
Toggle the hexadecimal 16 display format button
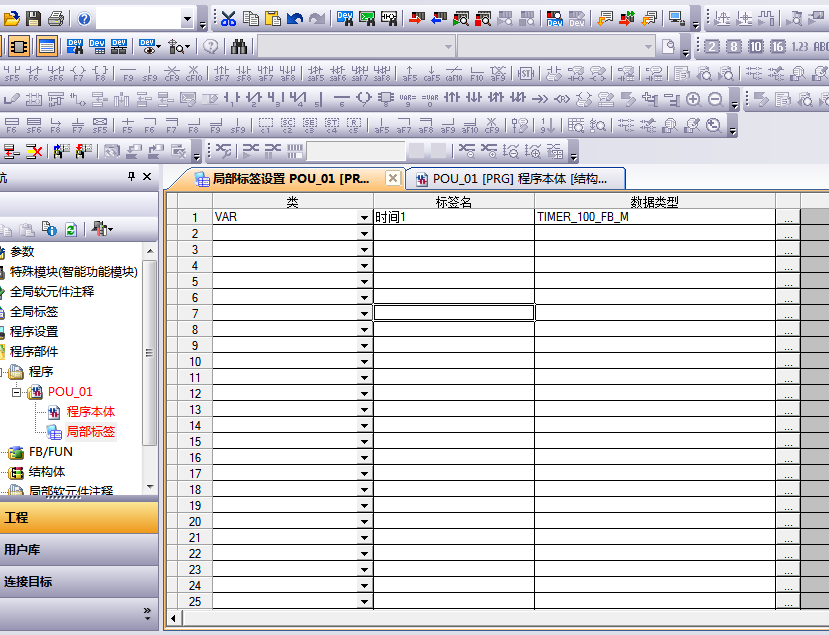[x=776, y=46]
